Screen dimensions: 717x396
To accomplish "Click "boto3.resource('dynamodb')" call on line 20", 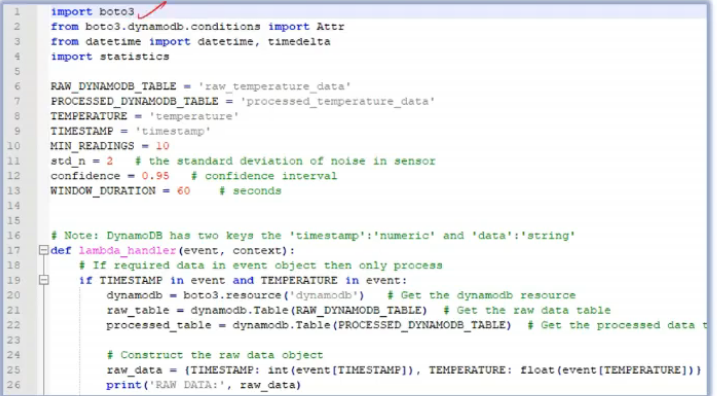I will point(274,295).
